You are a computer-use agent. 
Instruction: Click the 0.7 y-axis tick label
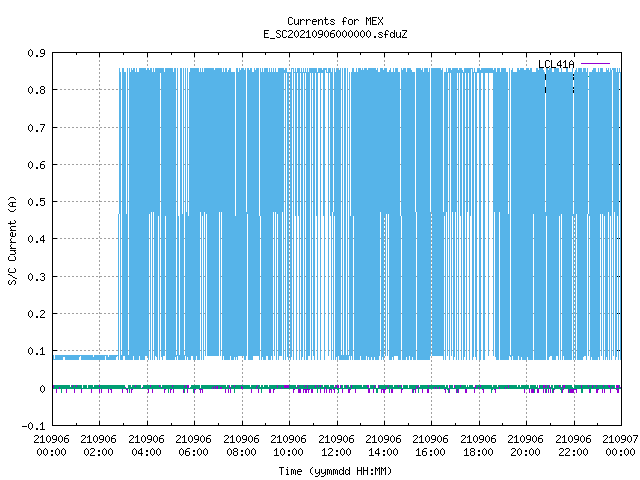(36, 128)
